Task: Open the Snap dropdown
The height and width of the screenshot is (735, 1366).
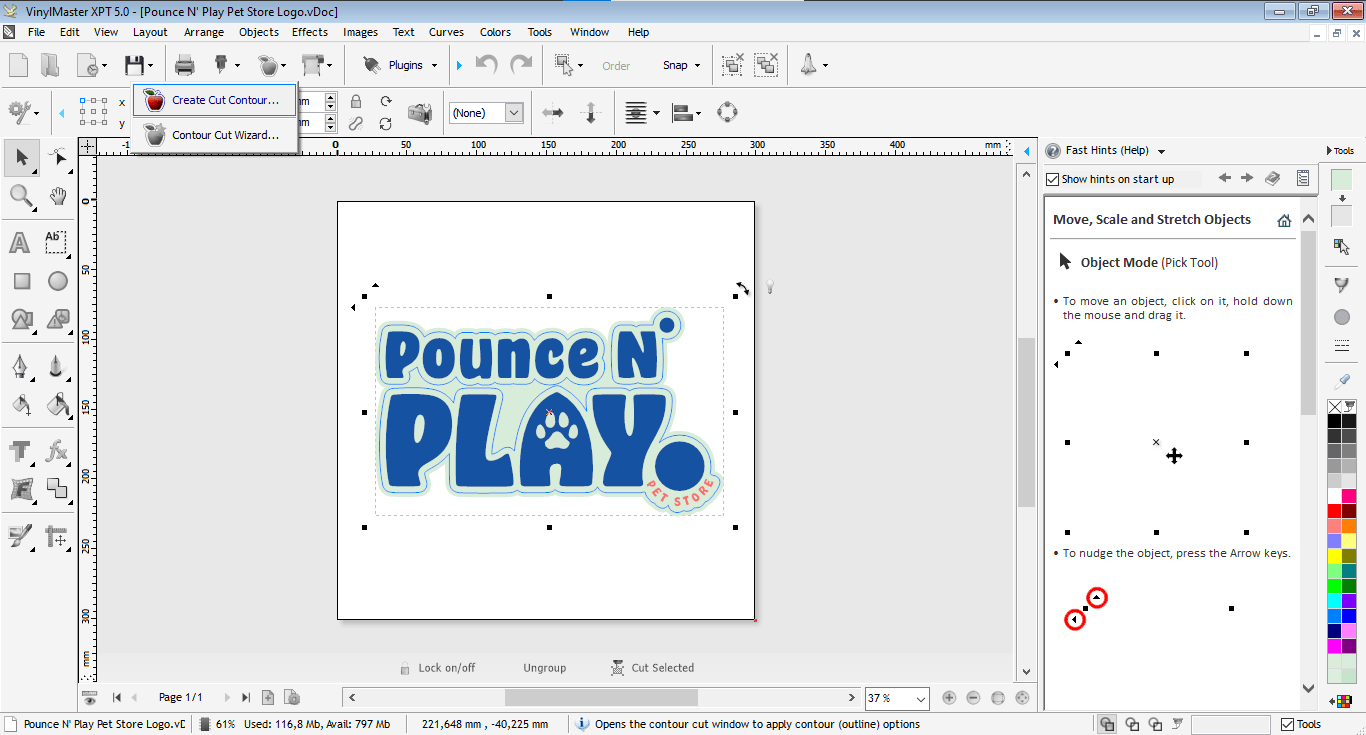Action: 681,65
